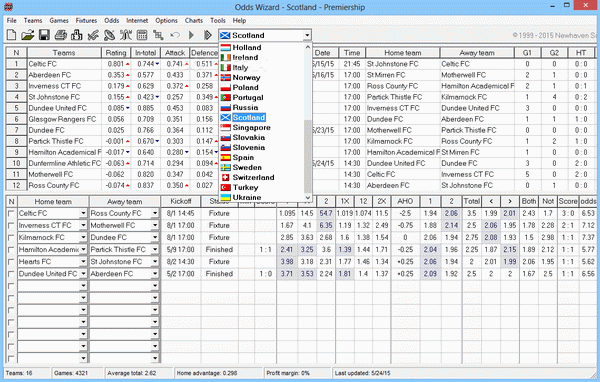600x382 pixels.
Task: Open home team dropdown for Inverness CT FC
Action: tap(83, 225)
